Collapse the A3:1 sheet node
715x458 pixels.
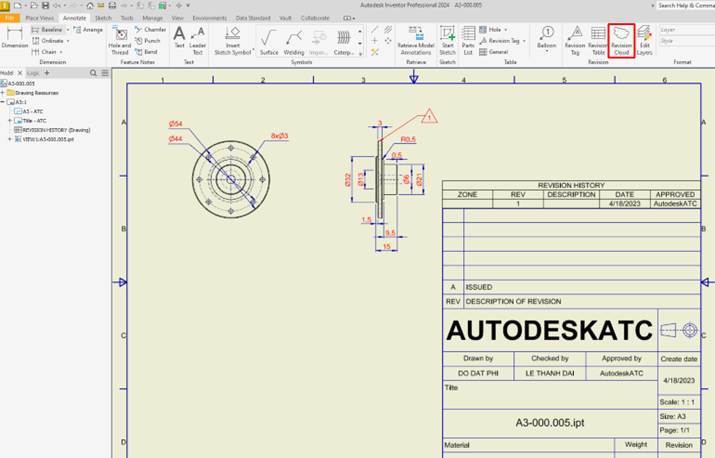[x=3, y=102]
